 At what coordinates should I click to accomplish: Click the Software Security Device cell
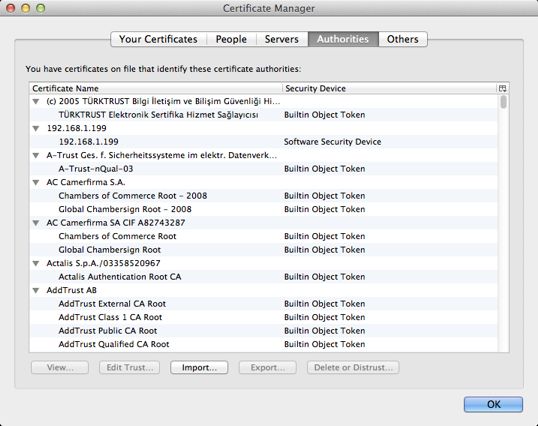(332, 142)
